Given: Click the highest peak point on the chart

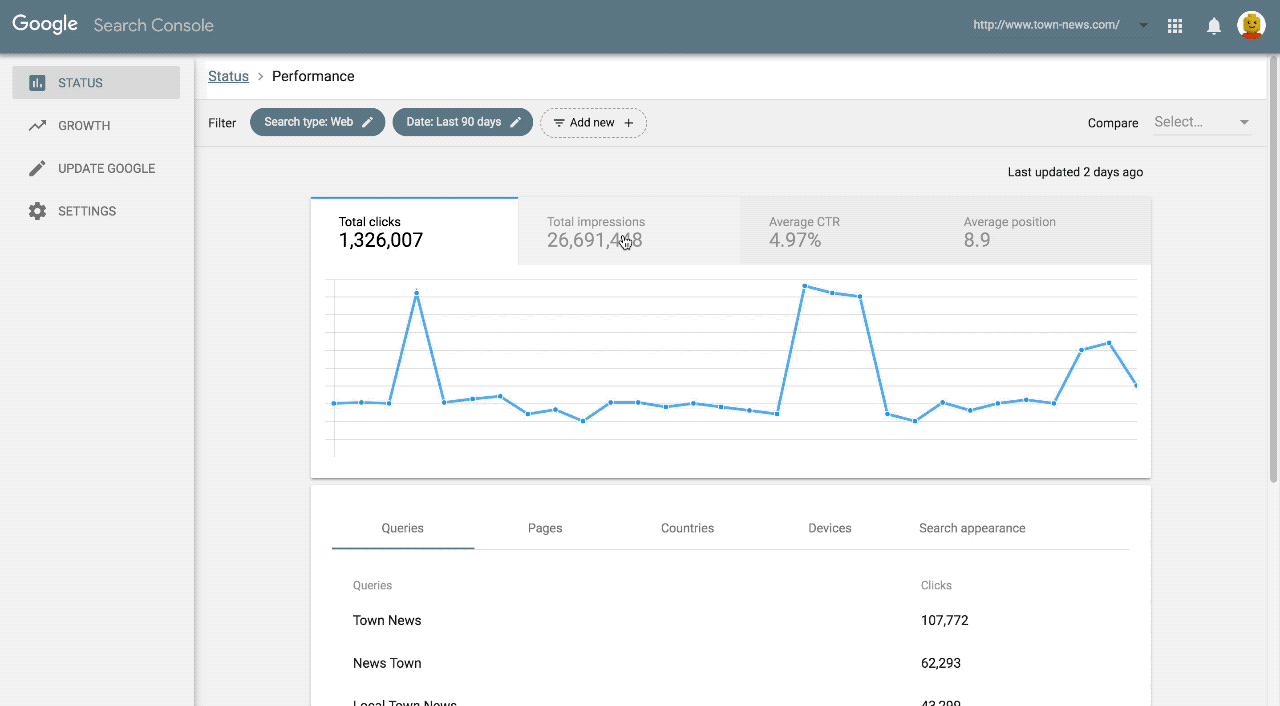Looking at the screenshot, I should point(804,286).
